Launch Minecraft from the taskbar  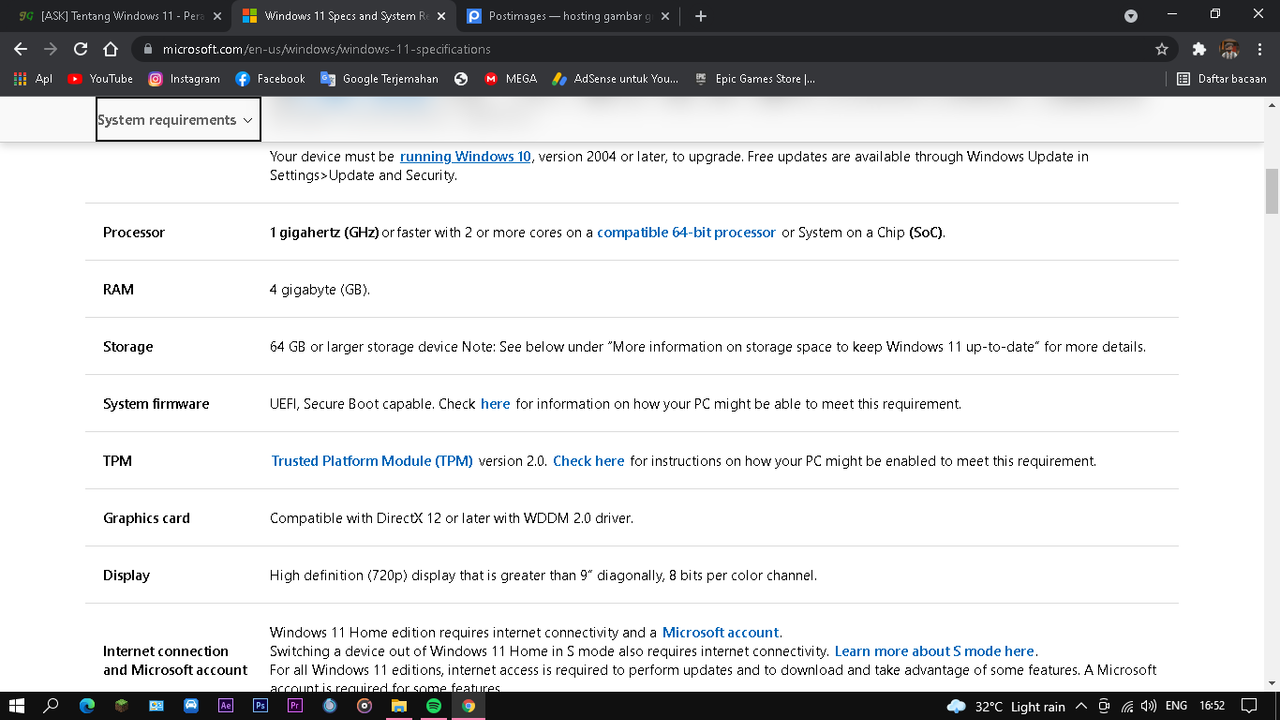point(121,706)
